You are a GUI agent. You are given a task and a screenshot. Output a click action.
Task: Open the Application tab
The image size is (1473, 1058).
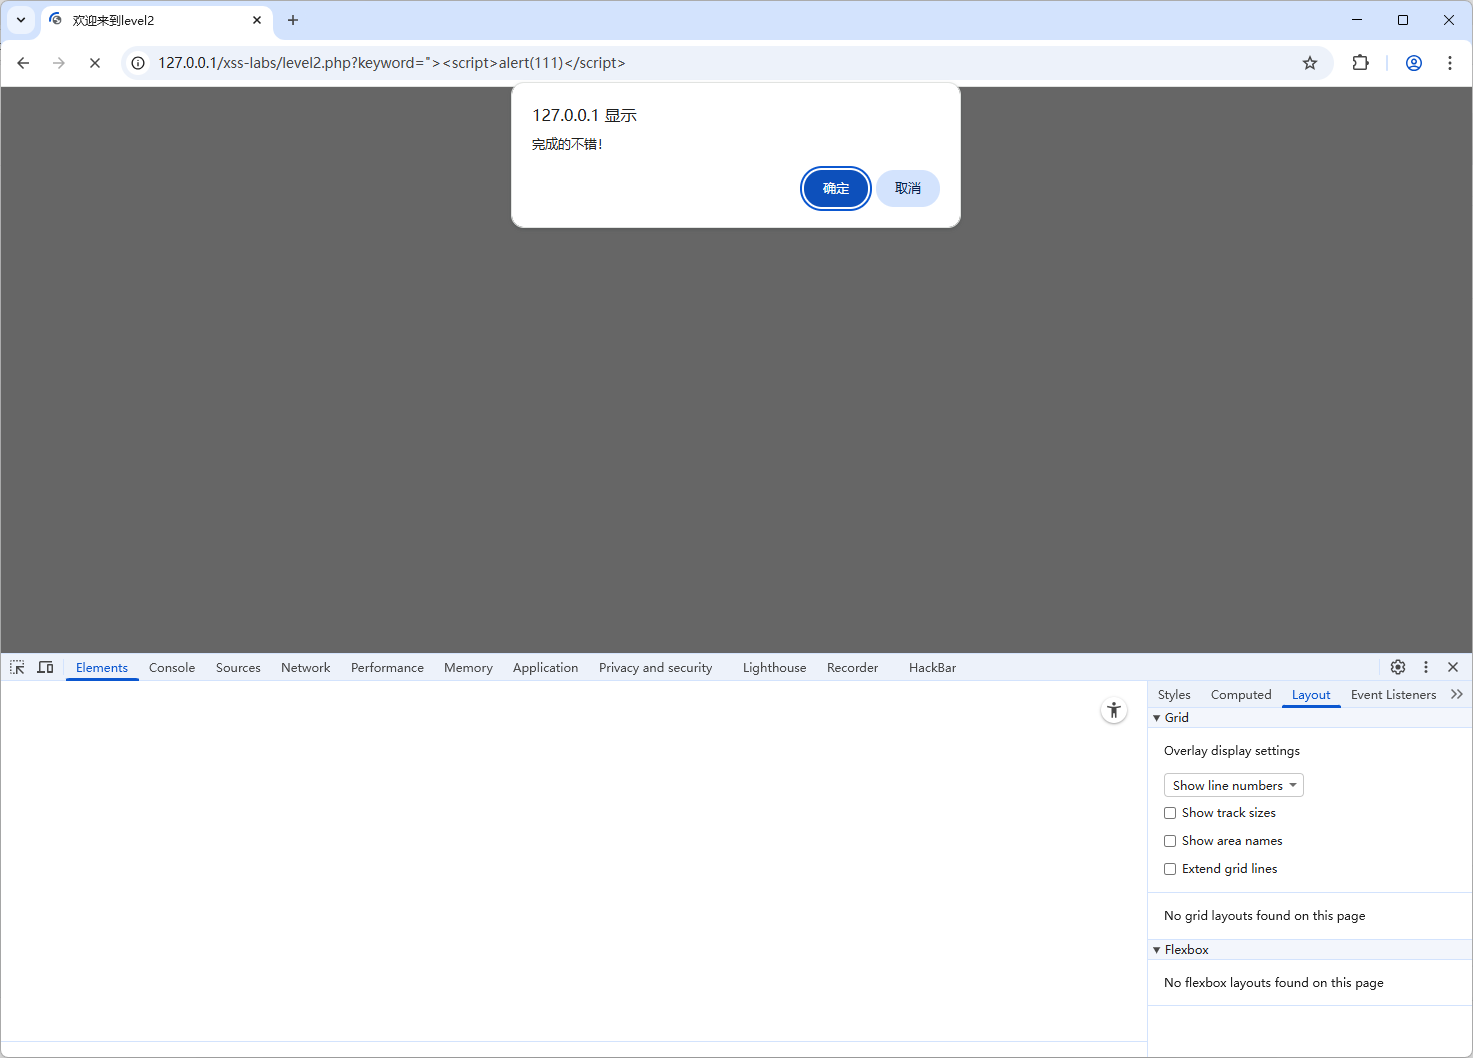coord(545,668)
